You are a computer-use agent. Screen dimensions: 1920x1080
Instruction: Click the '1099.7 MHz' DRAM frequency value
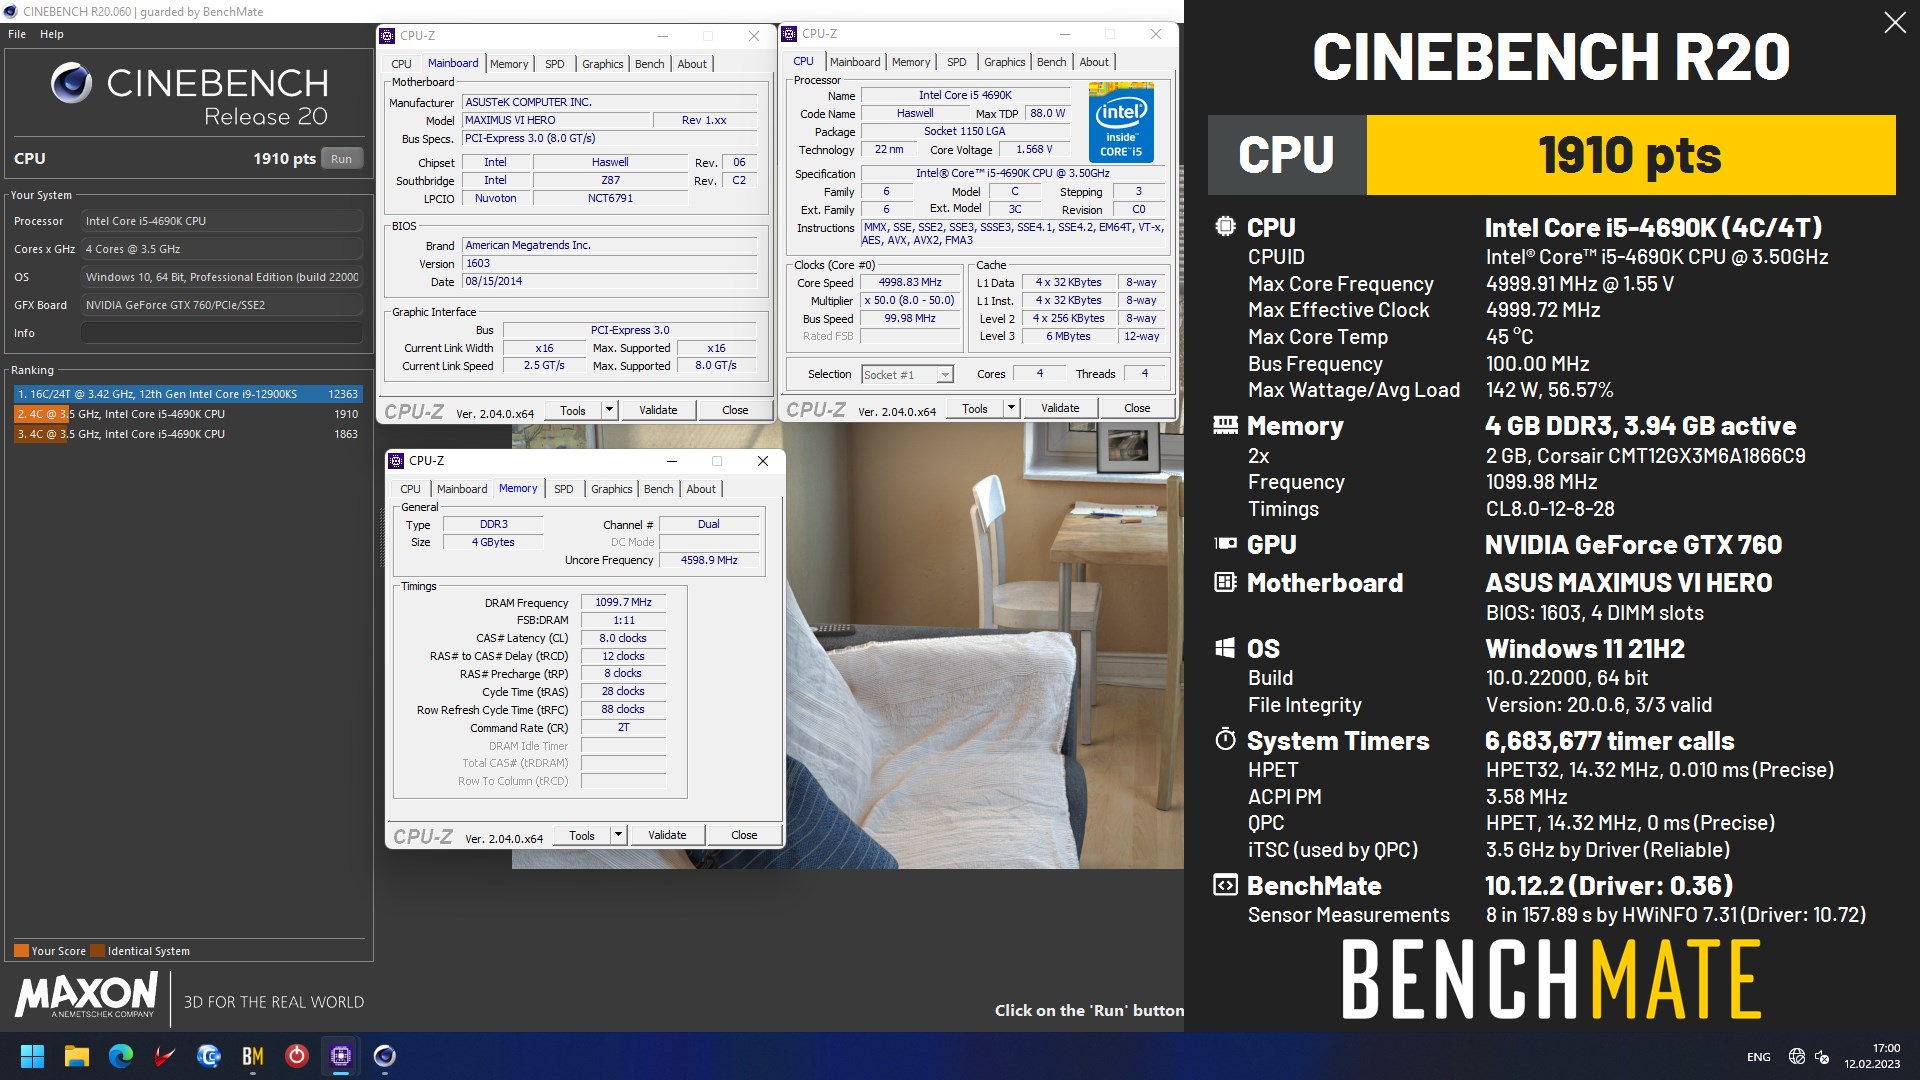tap(623, 603)
